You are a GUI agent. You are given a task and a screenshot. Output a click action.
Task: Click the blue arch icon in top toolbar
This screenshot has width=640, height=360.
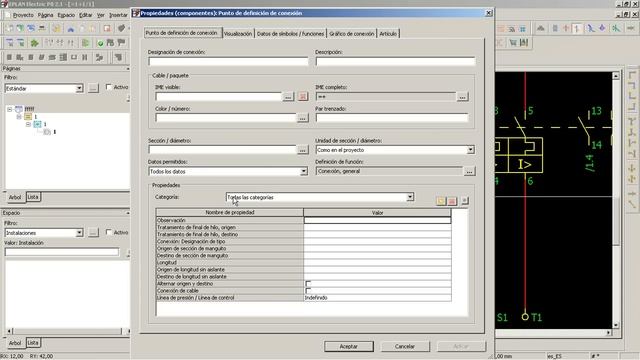[x=71, y=29]
